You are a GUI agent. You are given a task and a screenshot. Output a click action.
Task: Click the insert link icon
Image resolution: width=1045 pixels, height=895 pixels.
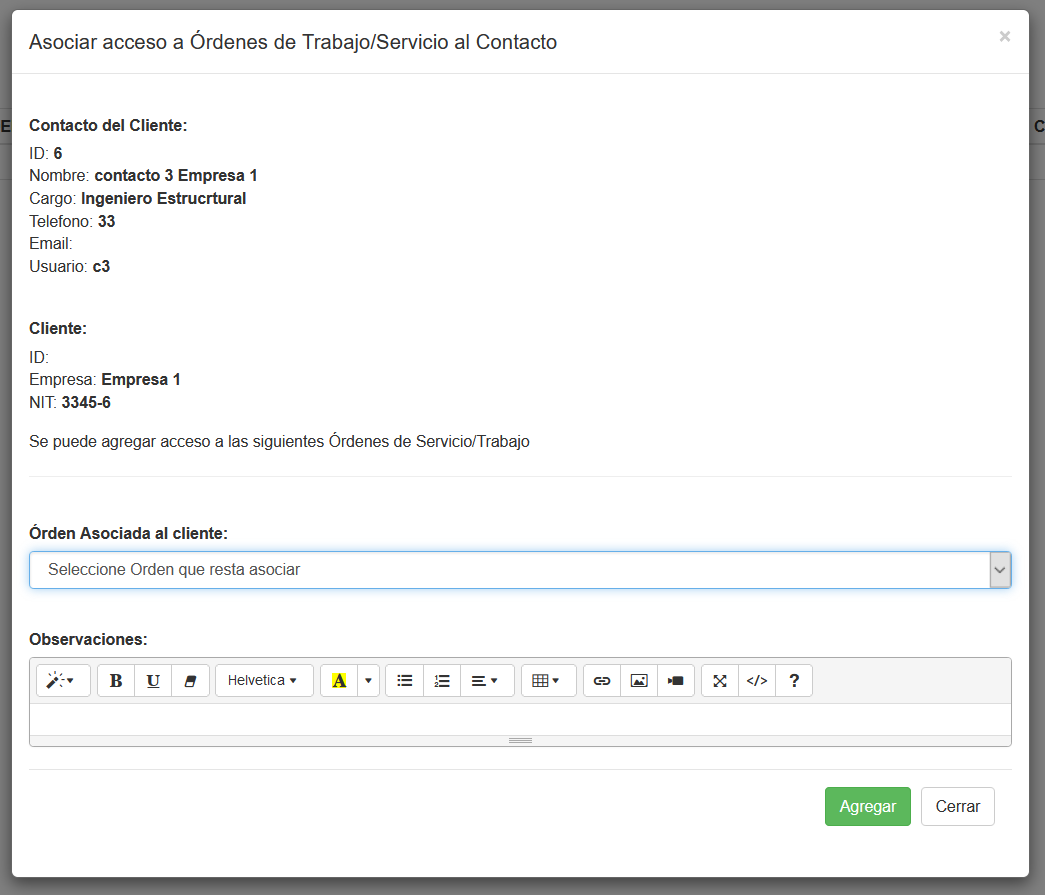(x=602, y=681)
